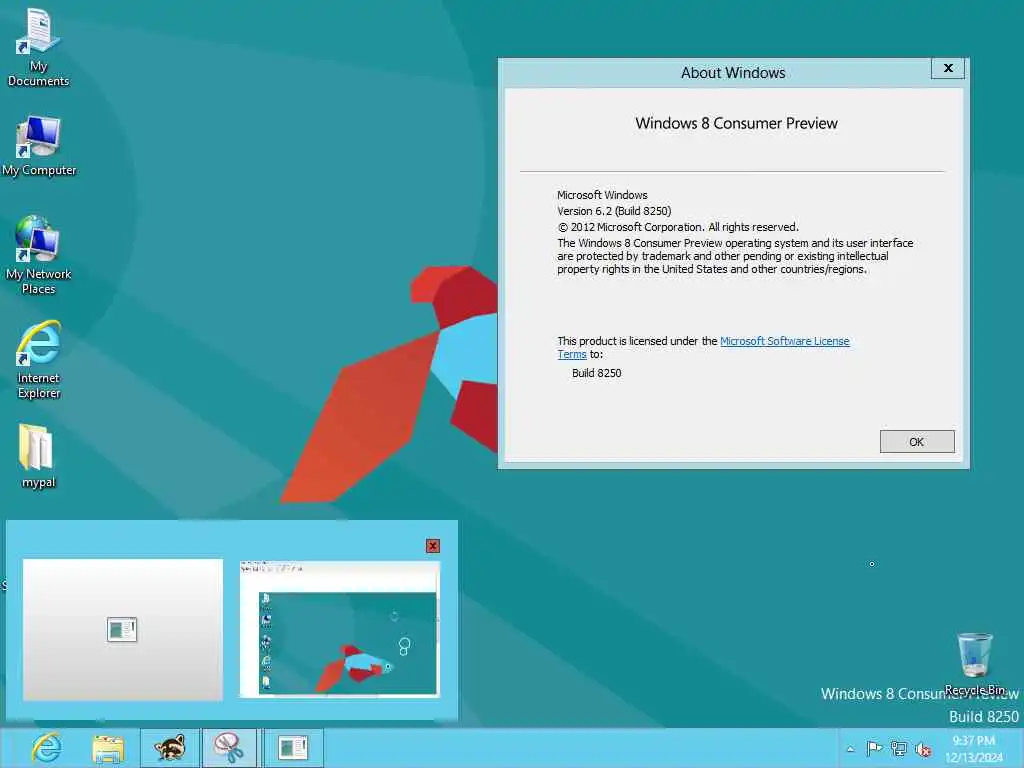This screenshot has height=768, width=1024.
Task: Open the Action Center flag icon
Action: (x=874, y=748)
